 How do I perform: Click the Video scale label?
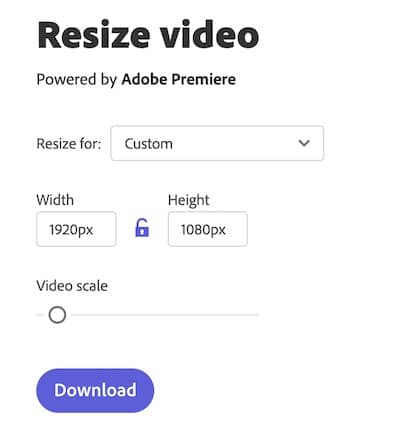click(72, 286)
